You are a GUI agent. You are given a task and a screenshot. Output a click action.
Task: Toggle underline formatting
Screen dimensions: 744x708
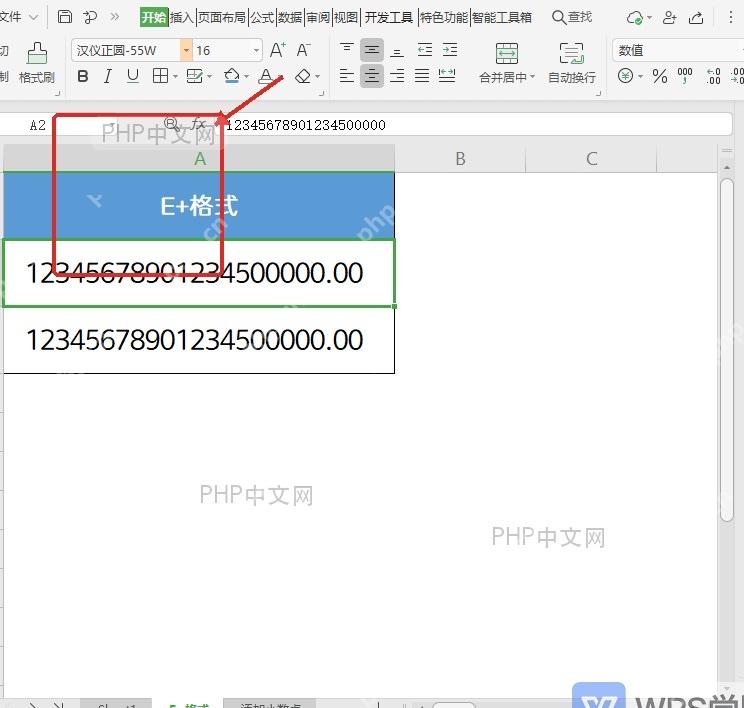133,76
